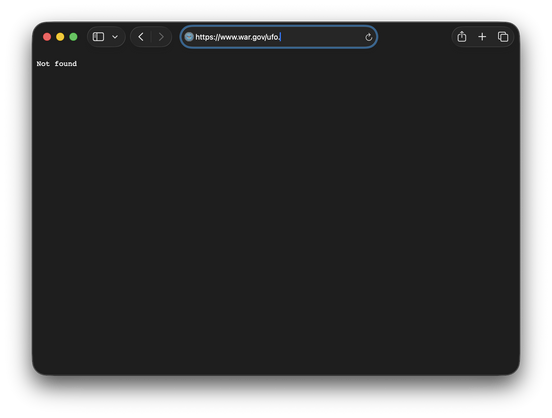Open a new tab

(x=482, y=37)
